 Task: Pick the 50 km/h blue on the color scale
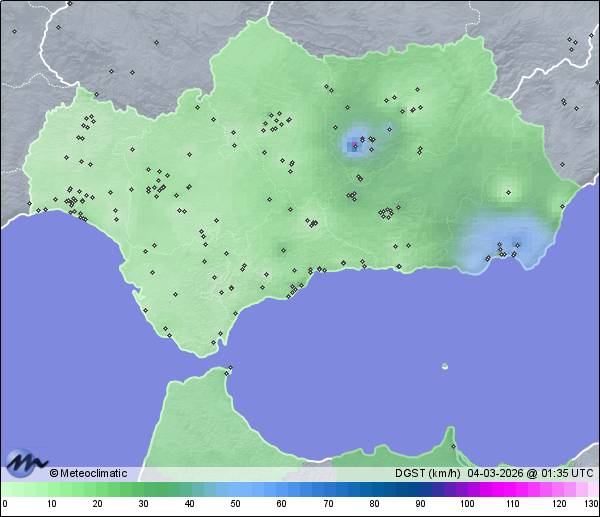click(x=236, y=489)
